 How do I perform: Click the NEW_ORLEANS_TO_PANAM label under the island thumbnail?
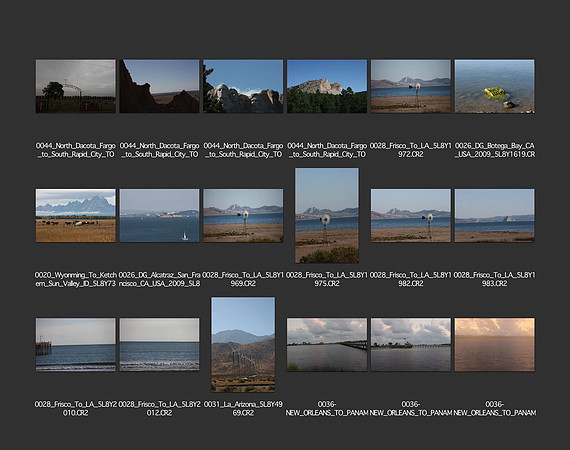411,409
